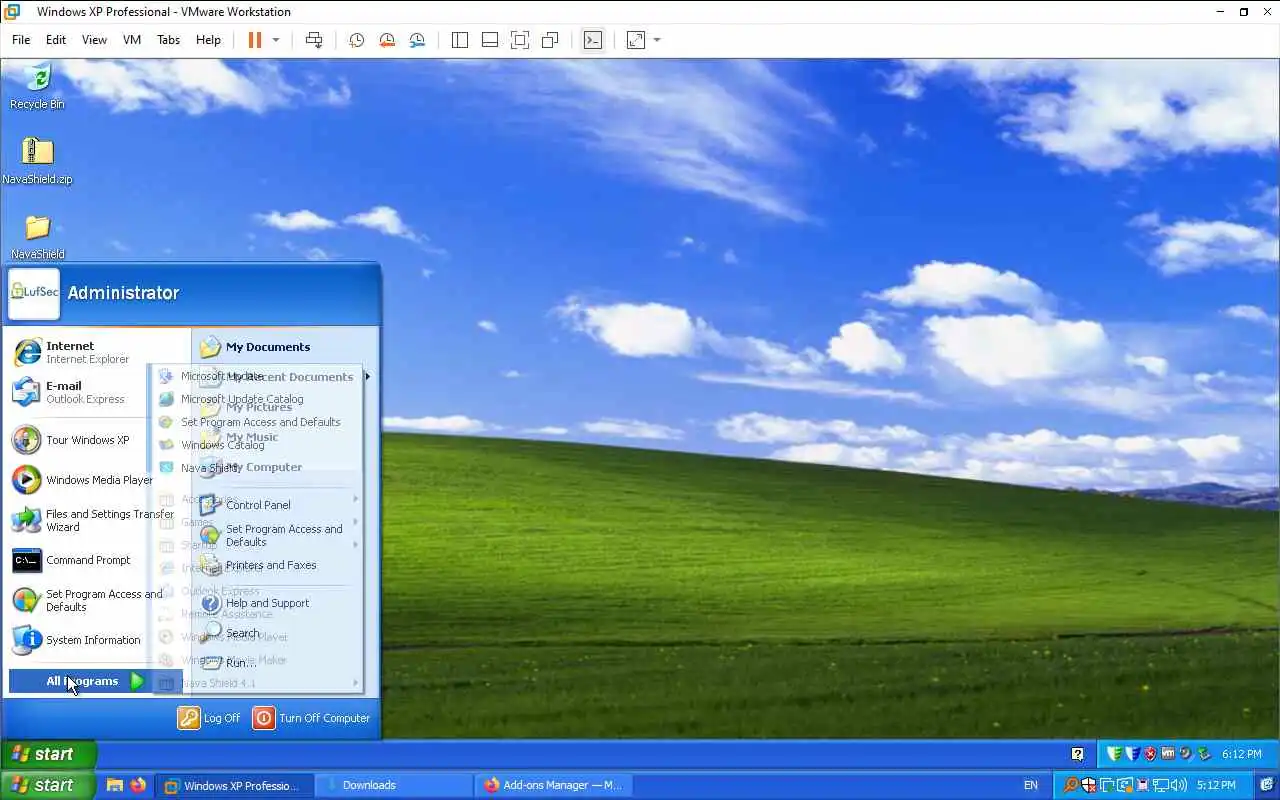This screenshot has height=800, width=1280.
Task: Click the red Security Center alert tray icon
Action: 1150,754
